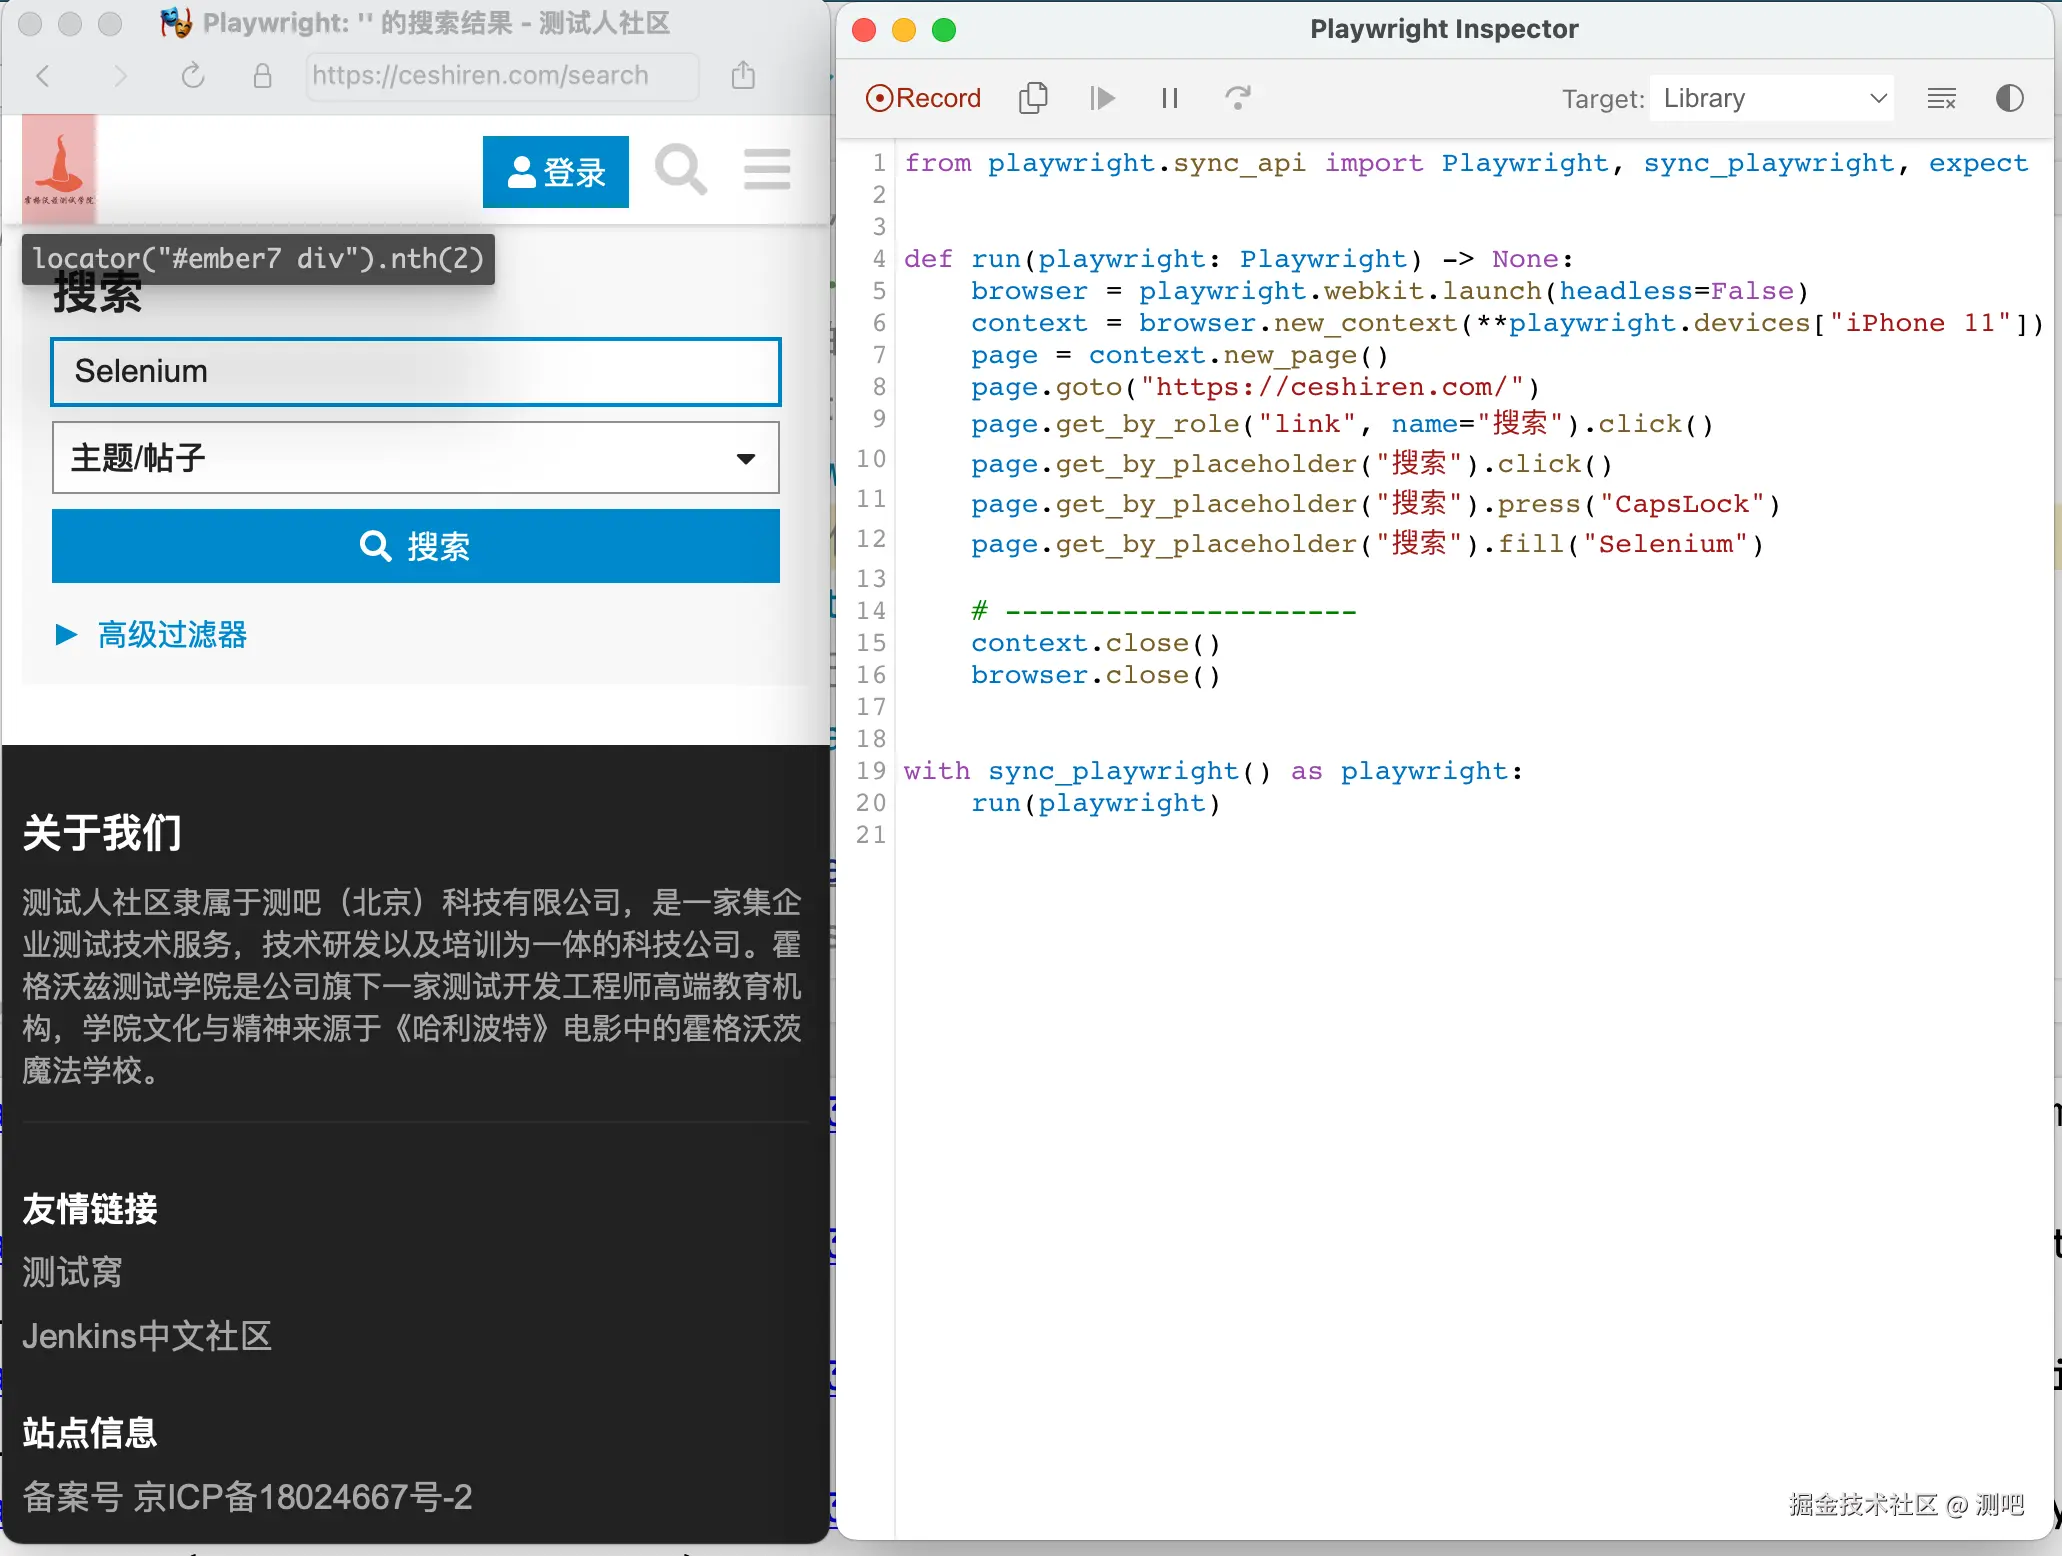Clear the code with clear-list icon
Image resolution: width=2062 pixels, height=1556 pixels.
click(x=1941, y=98)
